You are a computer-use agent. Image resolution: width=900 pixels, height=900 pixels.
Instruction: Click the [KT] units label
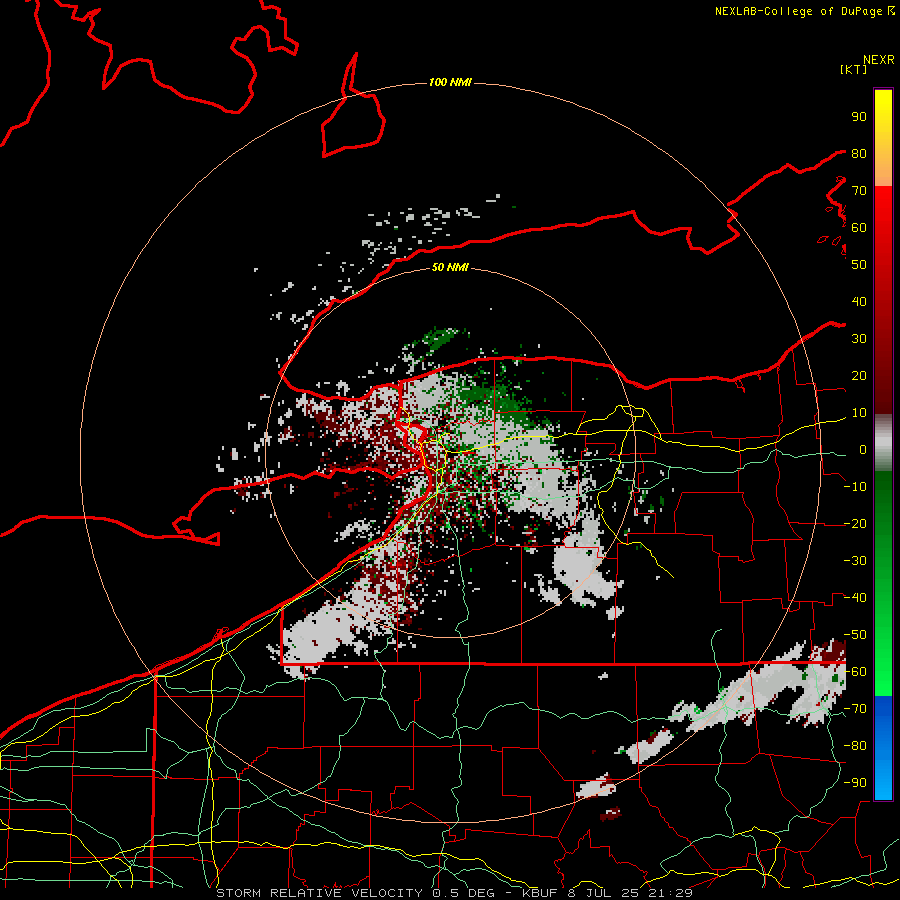[853, 69]
